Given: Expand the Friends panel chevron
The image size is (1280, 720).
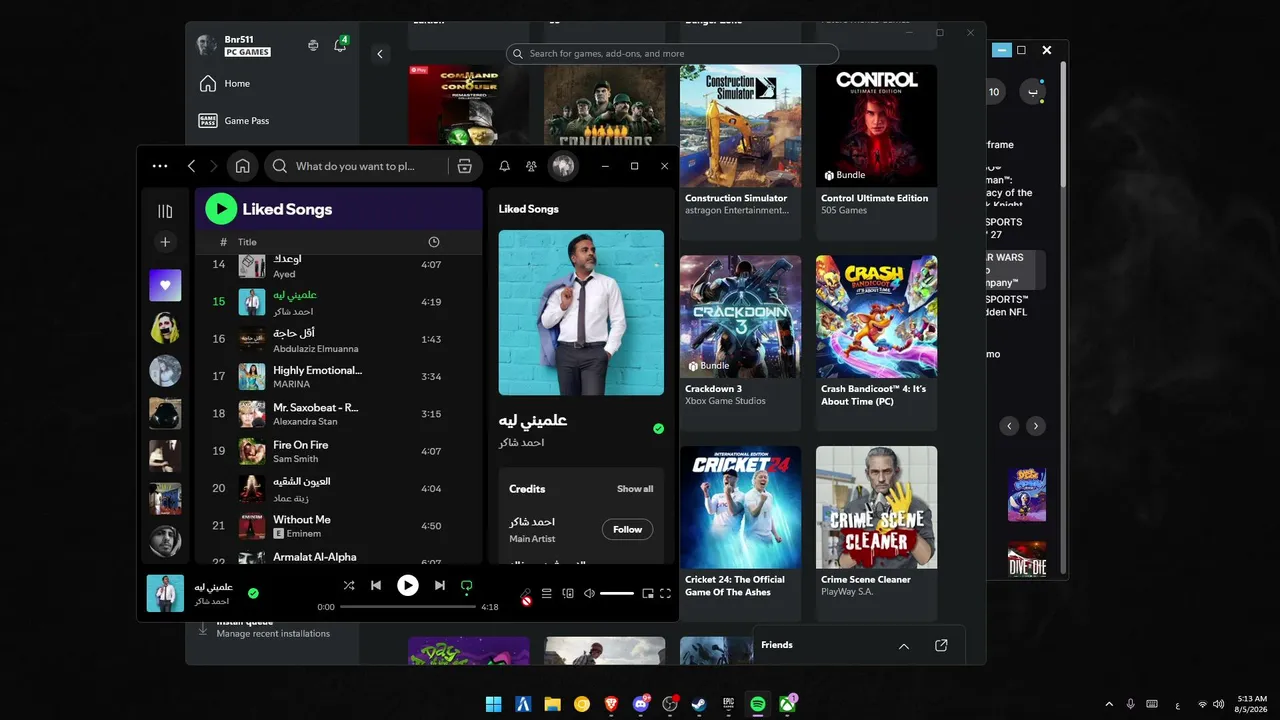Looking at the screenshot, I should click(904, 646).
